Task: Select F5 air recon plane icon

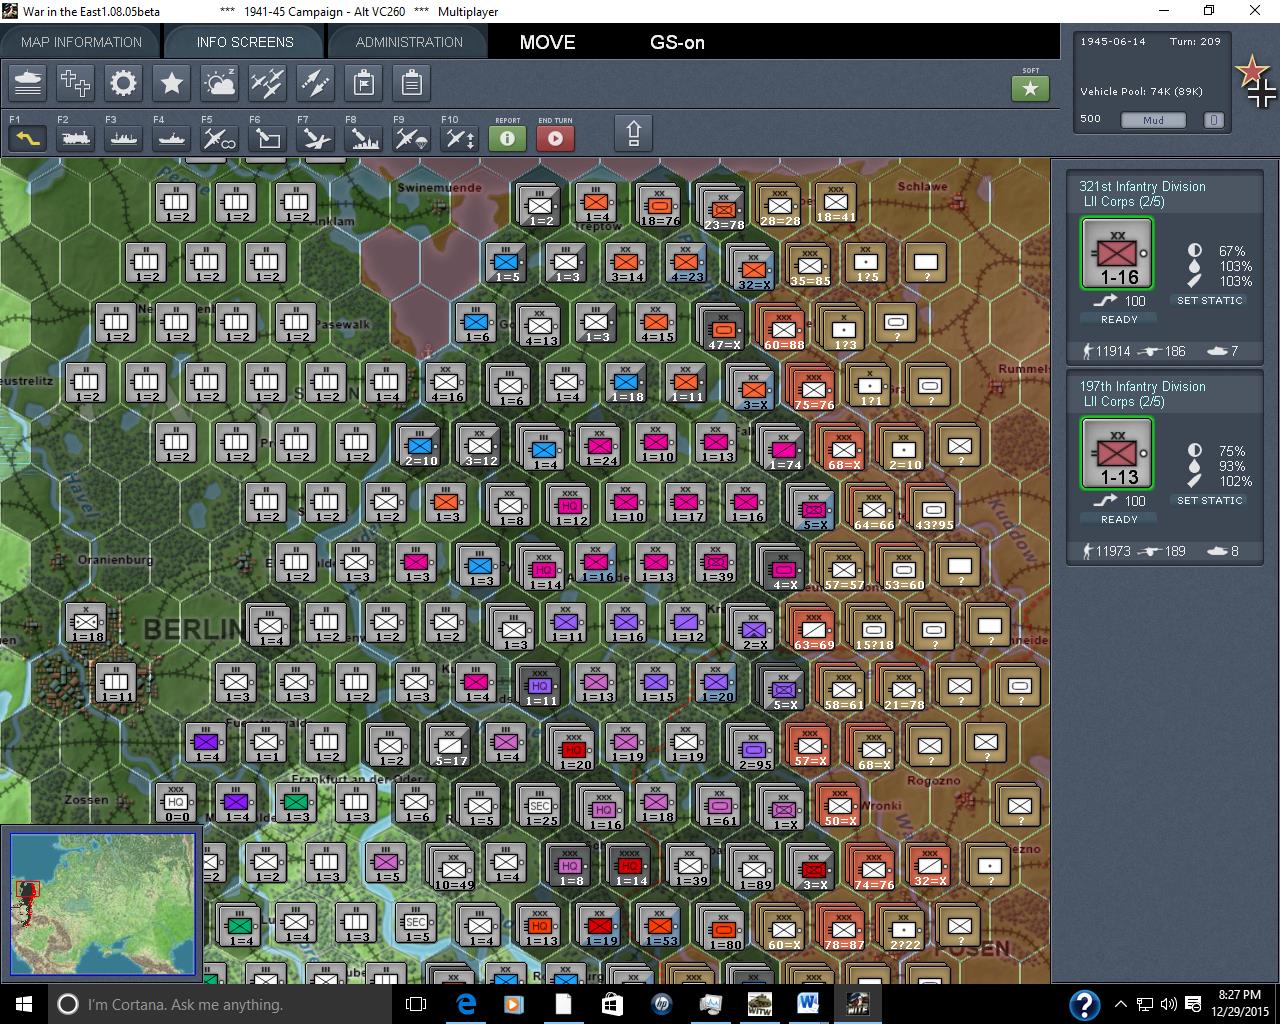Action: coord(219,139)
